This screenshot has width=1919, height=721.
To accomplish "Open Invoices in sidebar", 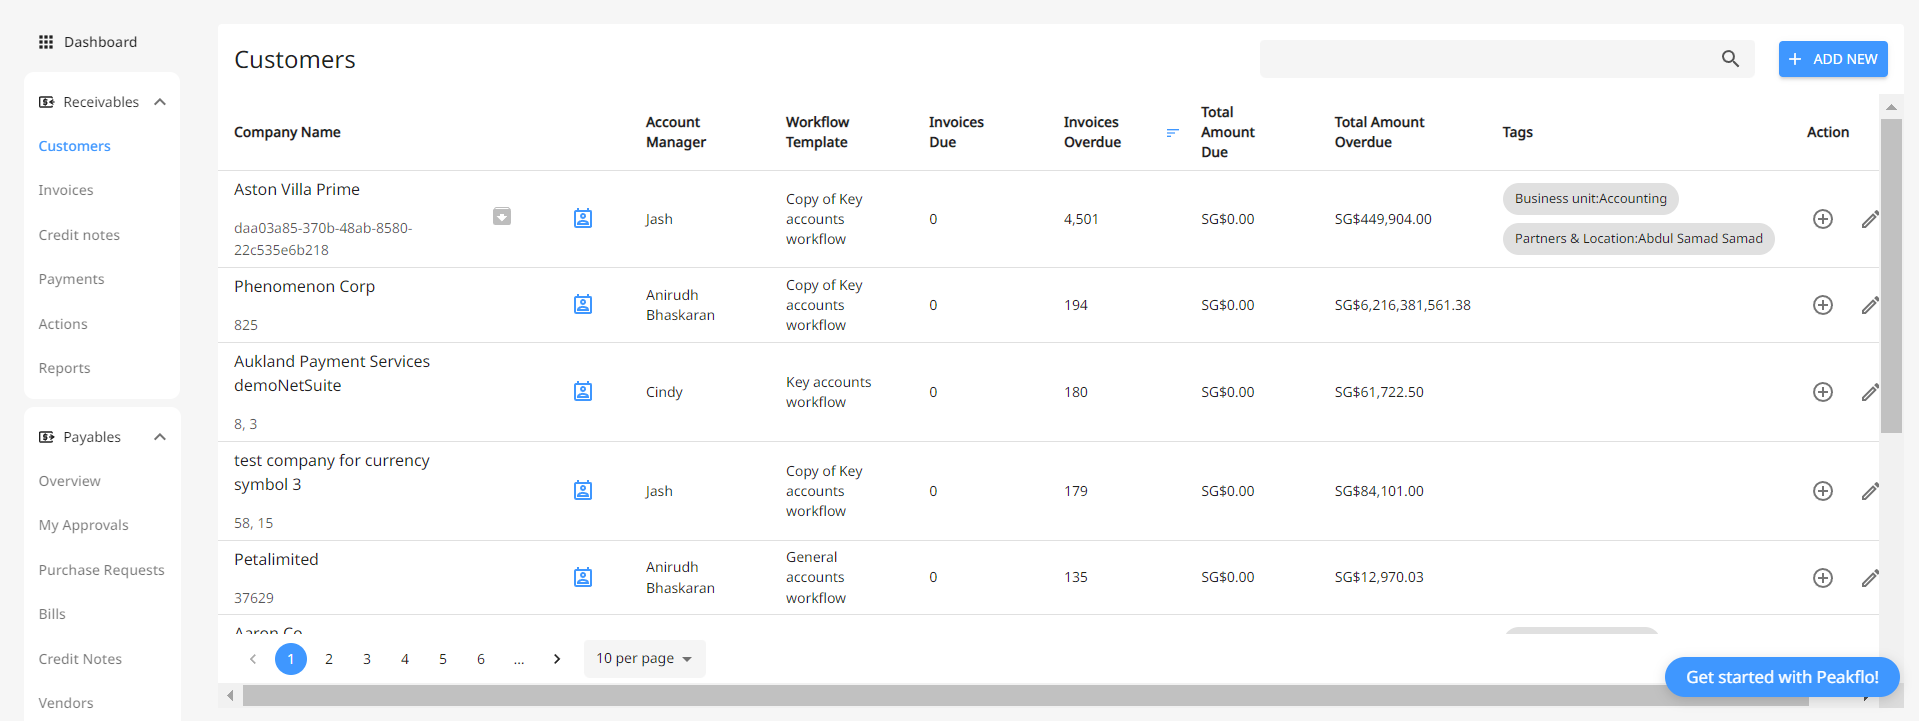I will (x=66, y=190).
